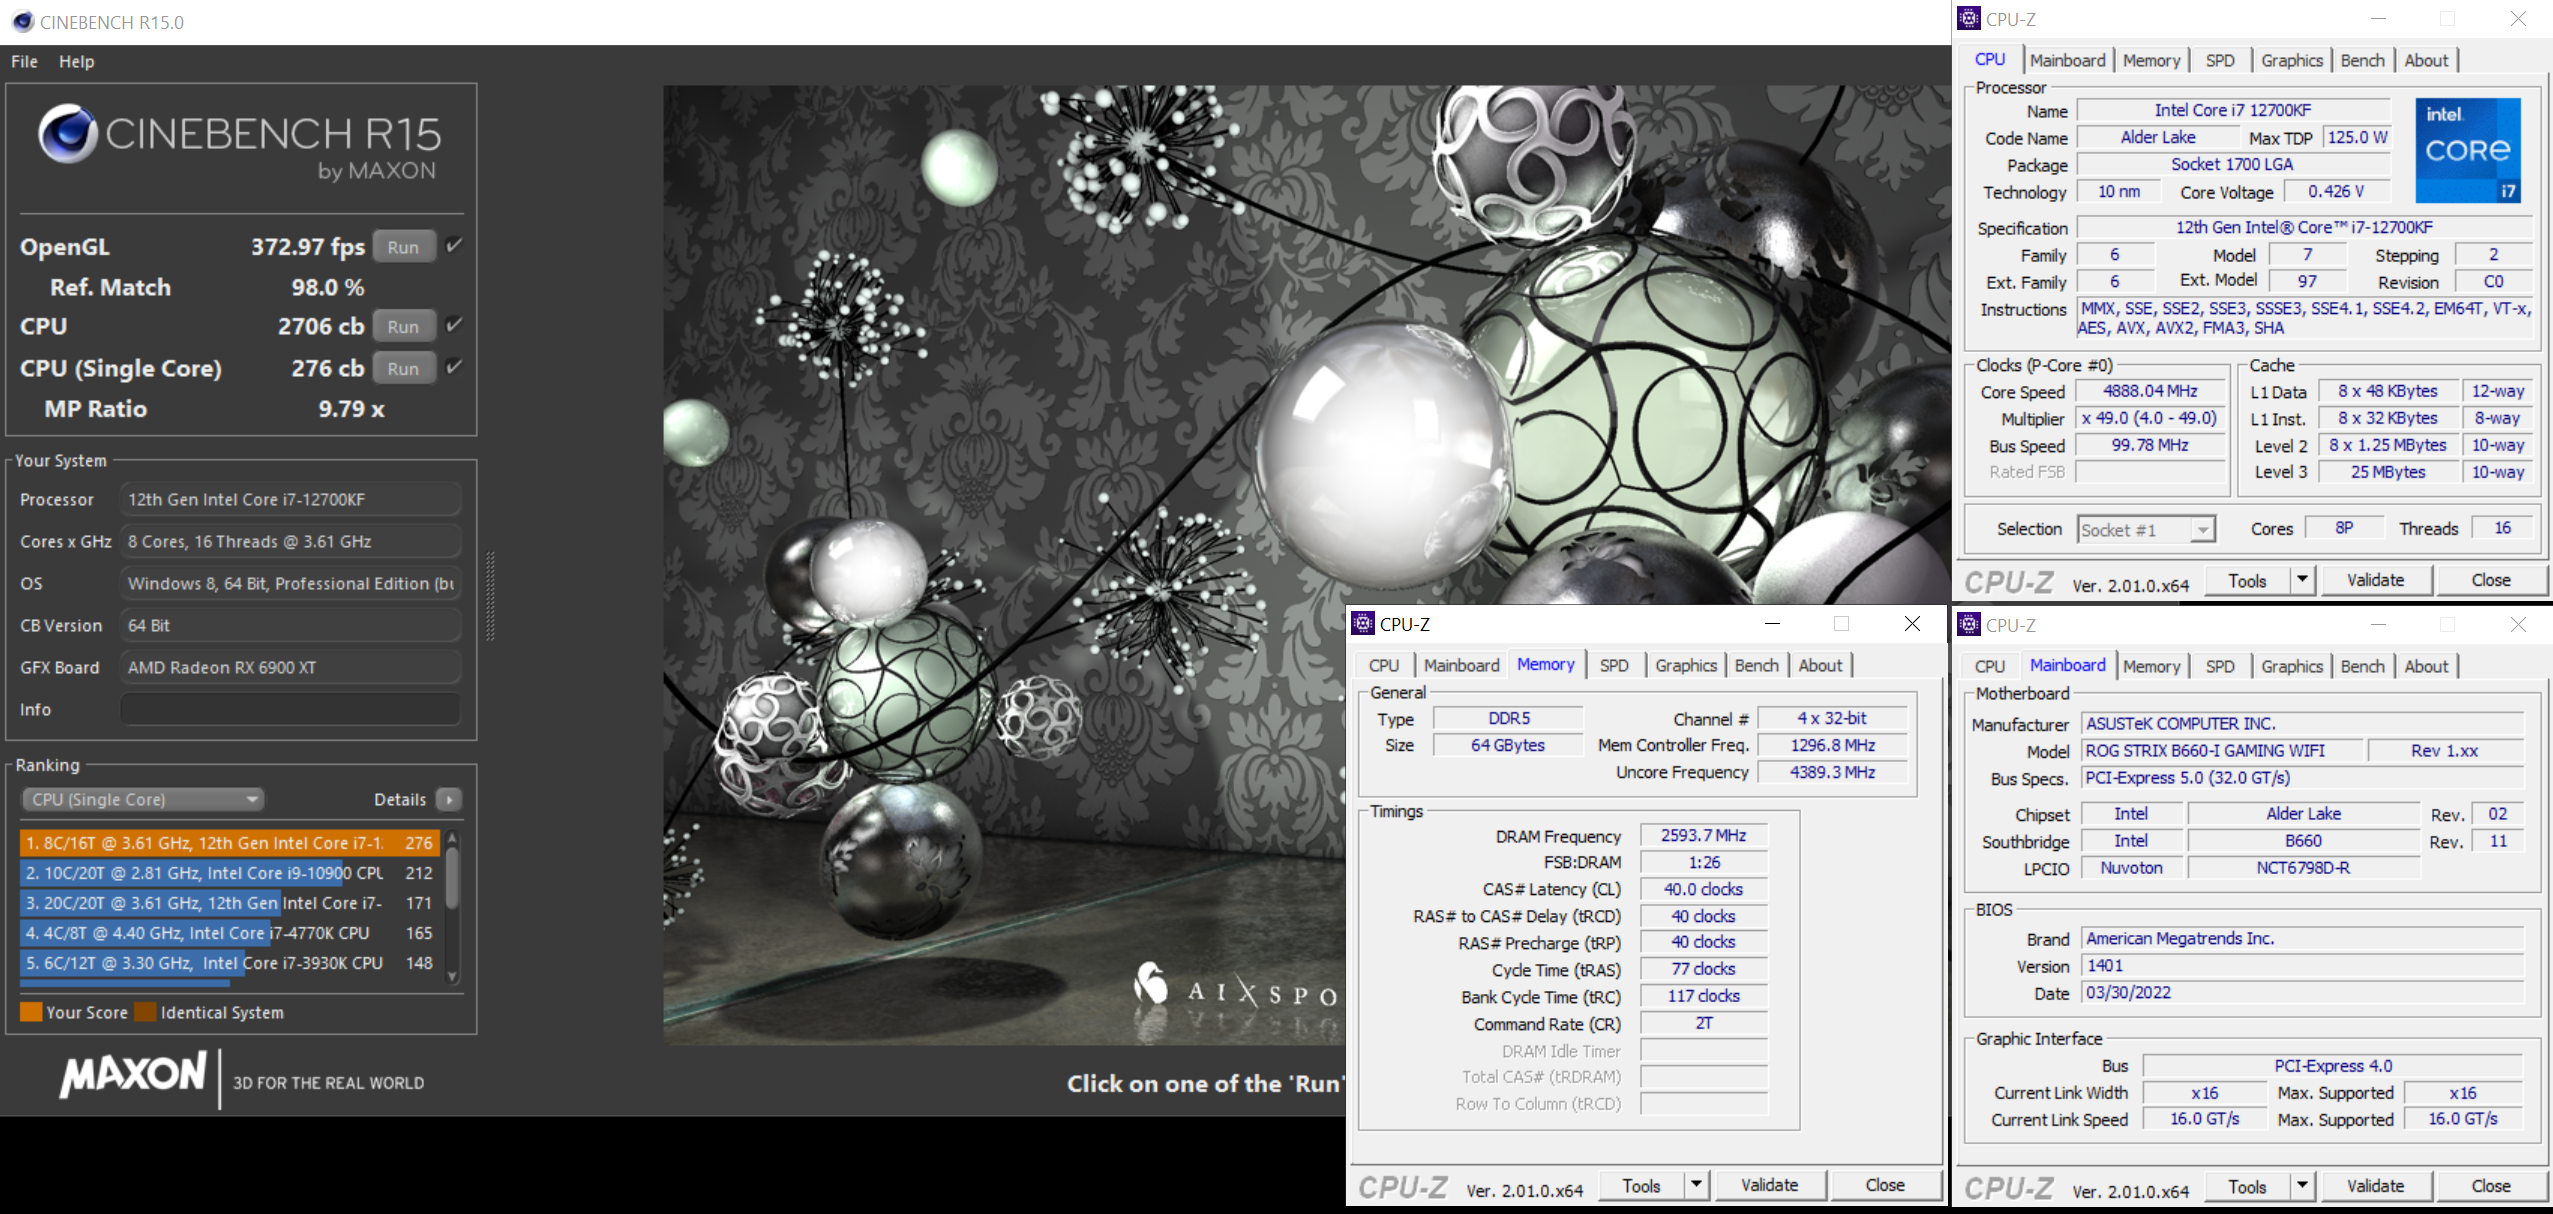Image resolution: width=2553 pixels, height=1214 pixels.
Task: Open the File menu in Cinebench
Action: click(24, 62)
